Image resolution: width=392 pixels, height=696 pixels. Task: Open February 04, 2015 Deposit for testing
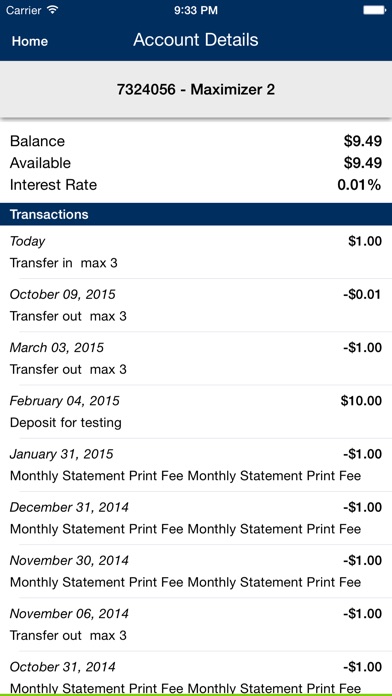pos(196,412)
